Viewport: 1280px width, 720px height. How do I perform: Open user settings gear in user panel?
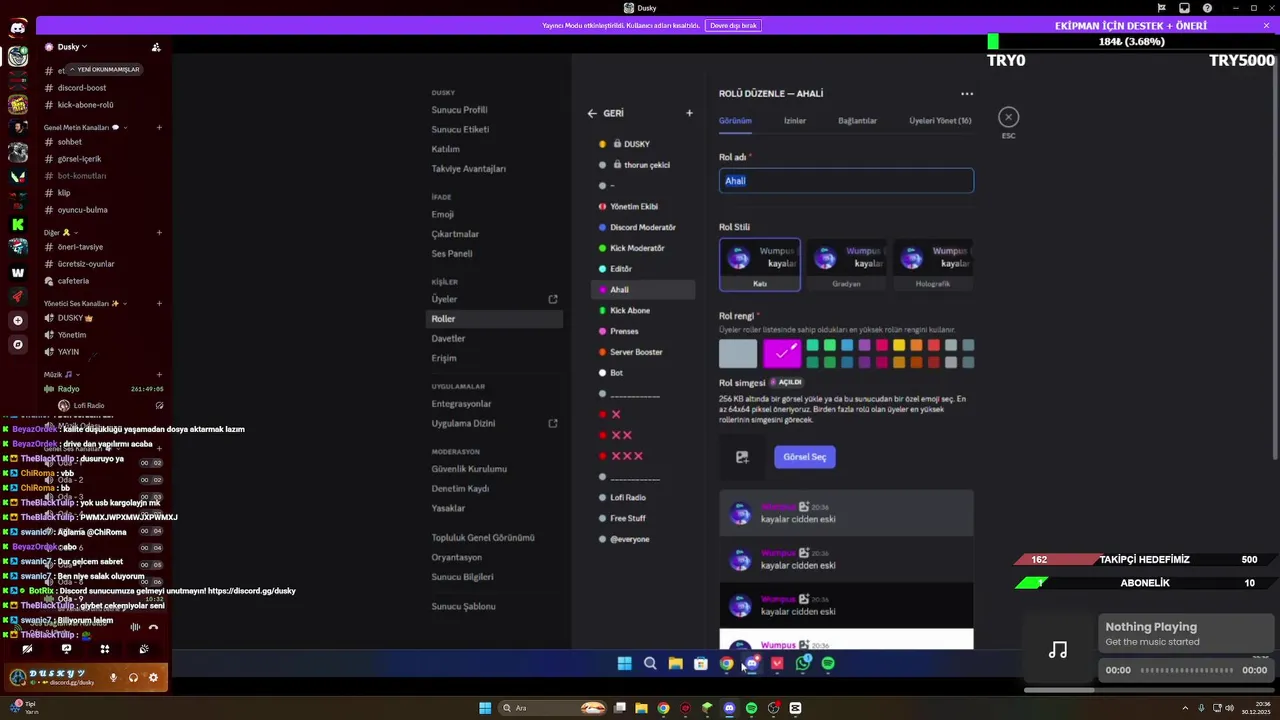[x=153, y=677]
